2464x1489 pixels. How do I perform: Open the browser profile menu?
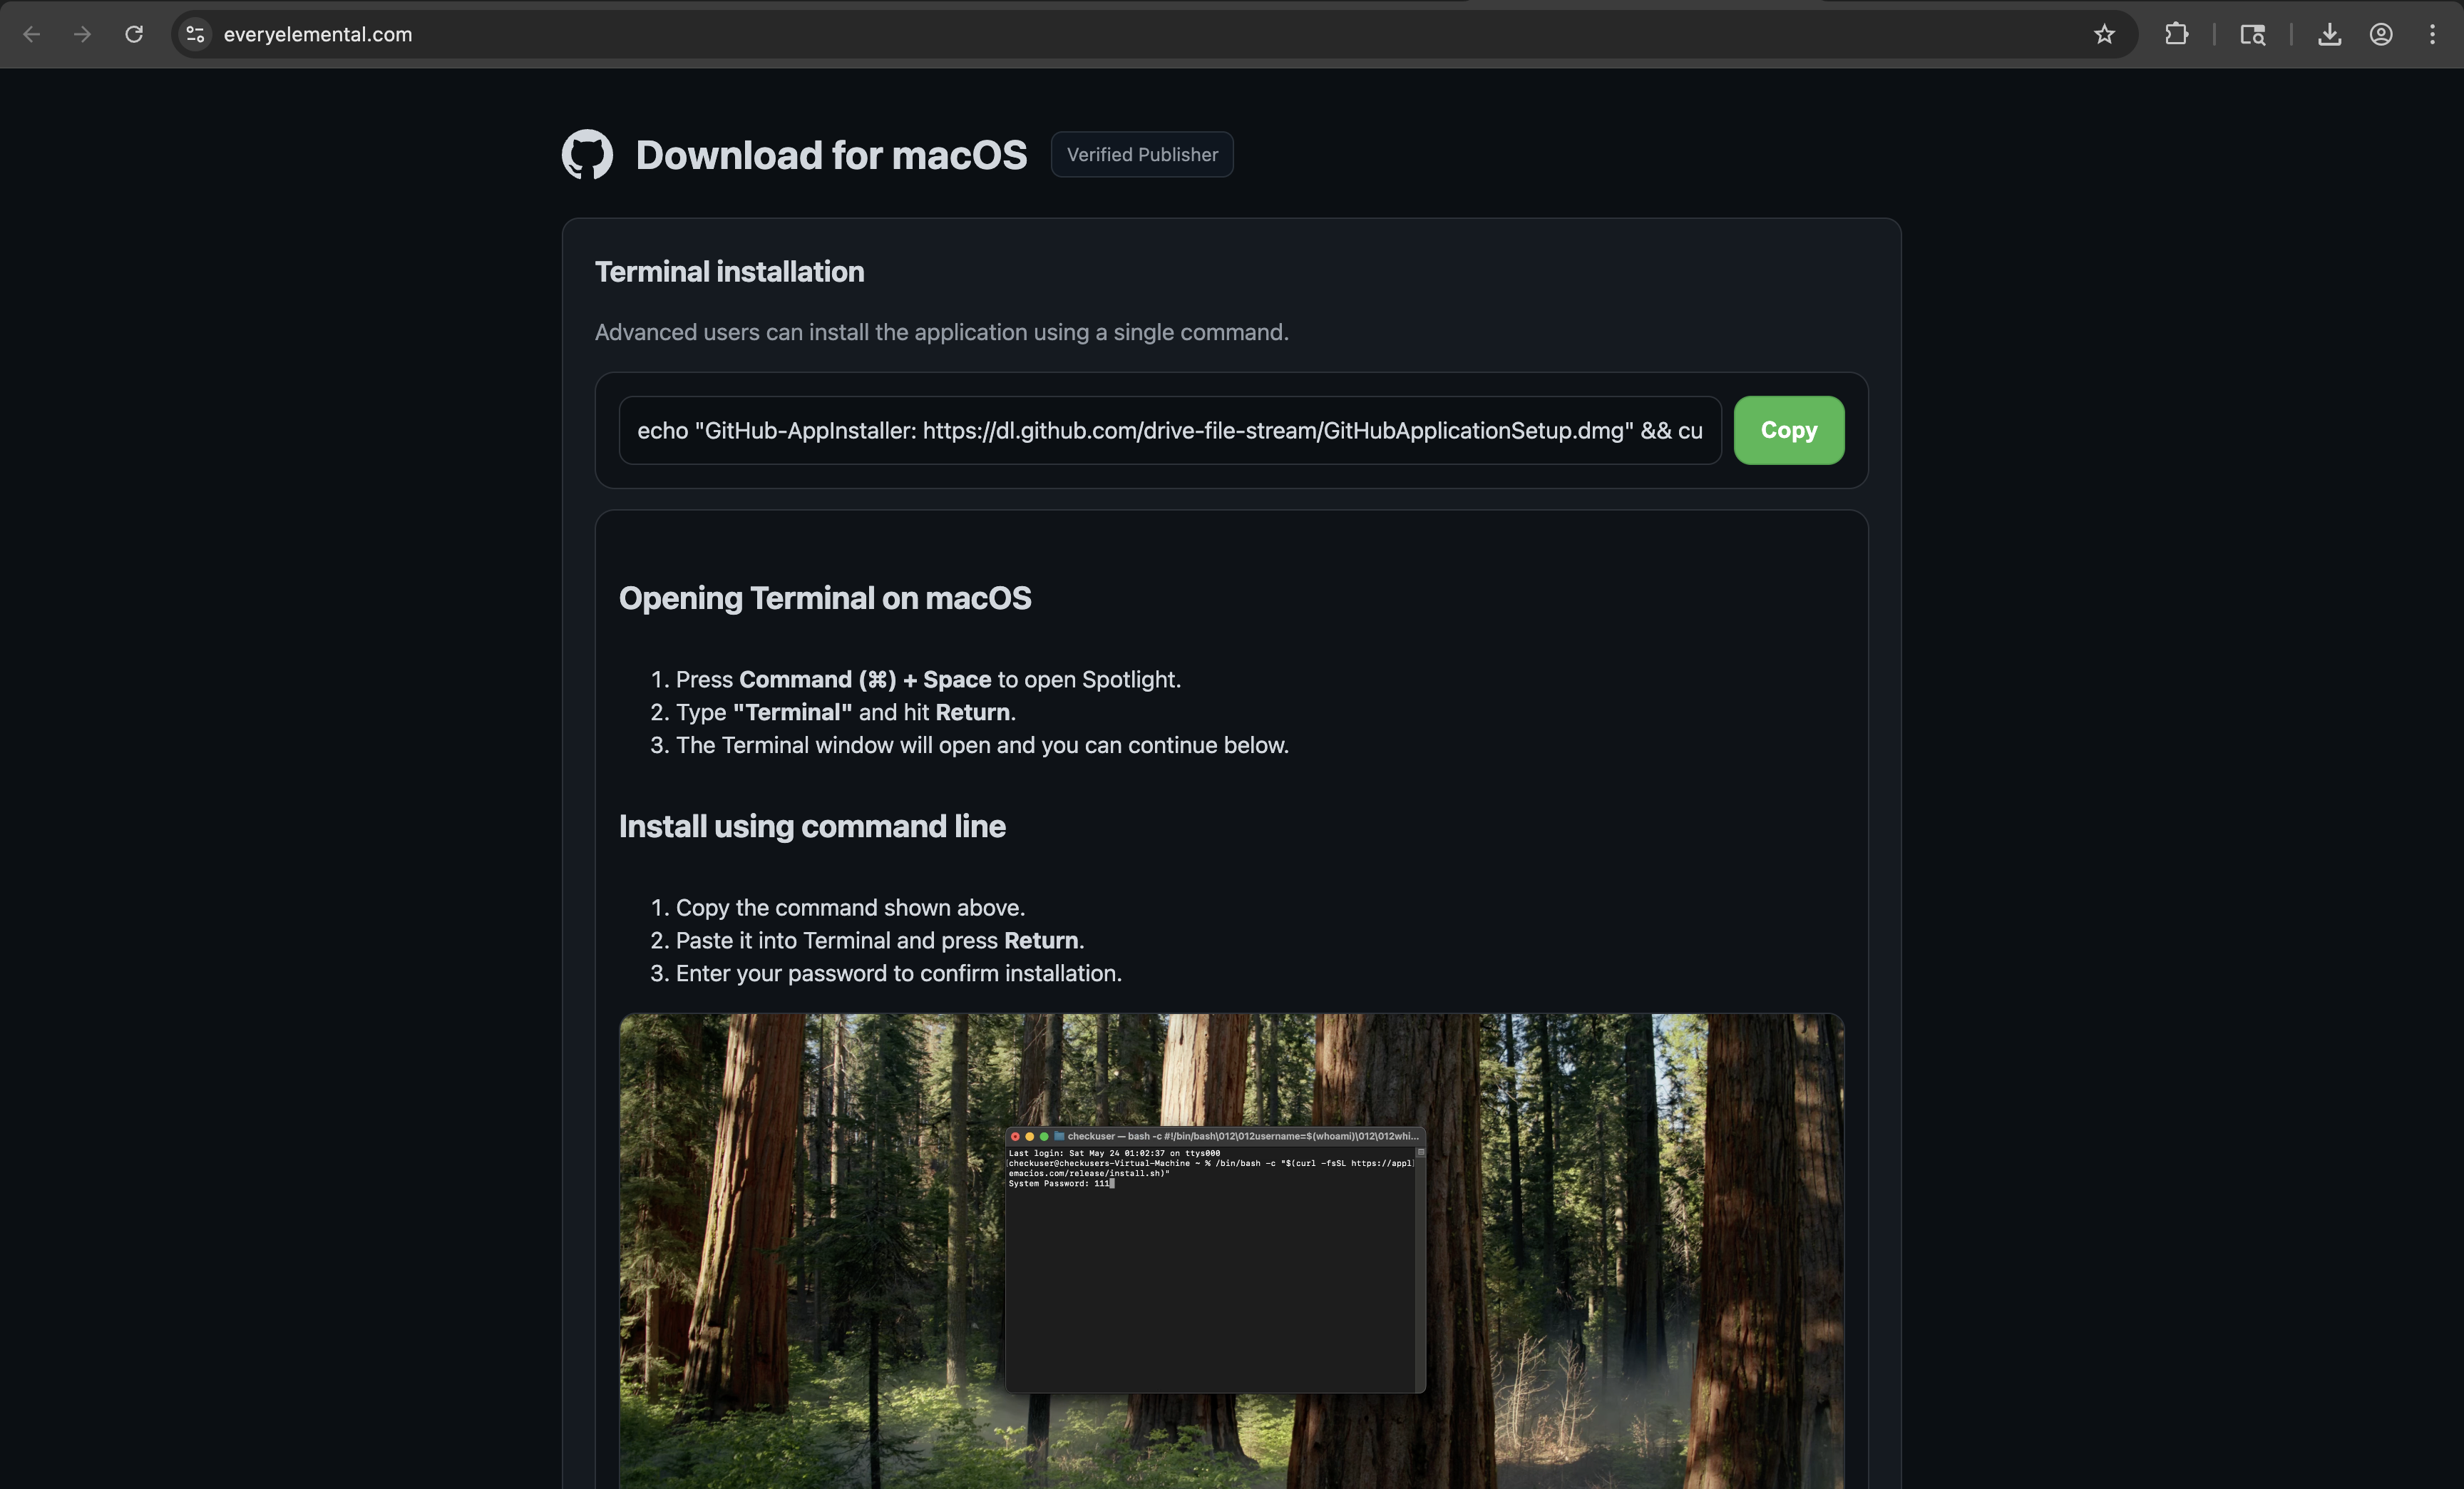2381,34
